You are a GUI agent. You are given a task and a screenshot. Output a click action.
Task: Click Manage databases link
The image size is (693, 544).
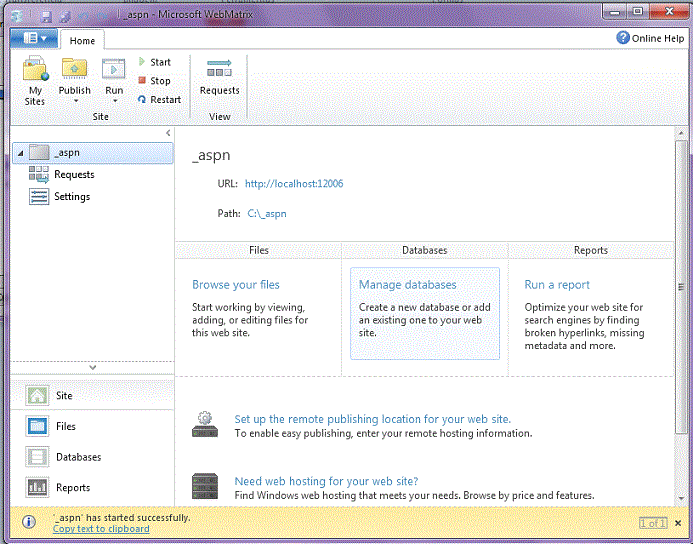(407, 285)
